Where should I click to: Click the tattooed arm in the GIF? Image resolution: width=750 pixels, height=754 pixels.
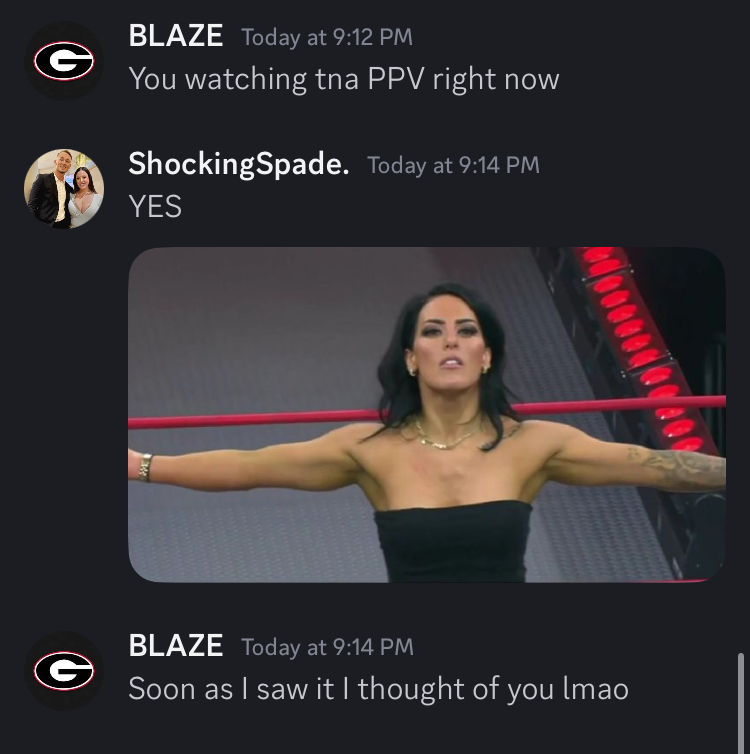click(675, 465)
